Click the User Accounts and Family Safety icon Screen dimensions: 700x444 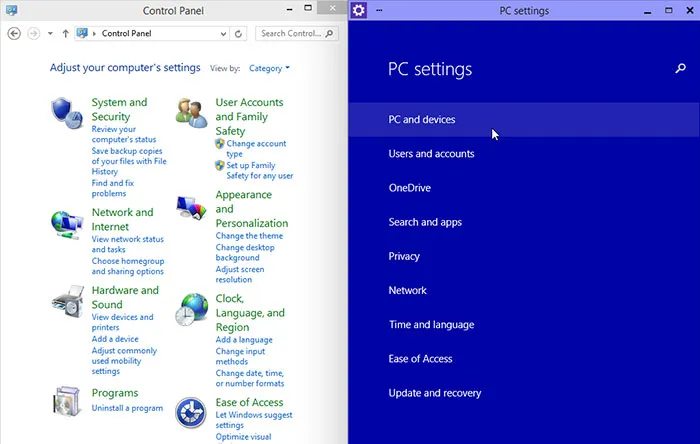190,112
